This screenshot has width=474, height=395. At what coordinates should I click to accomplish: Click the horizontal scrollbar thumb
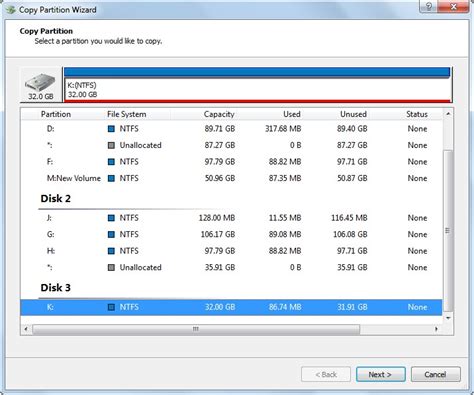(x=196, y=329)
